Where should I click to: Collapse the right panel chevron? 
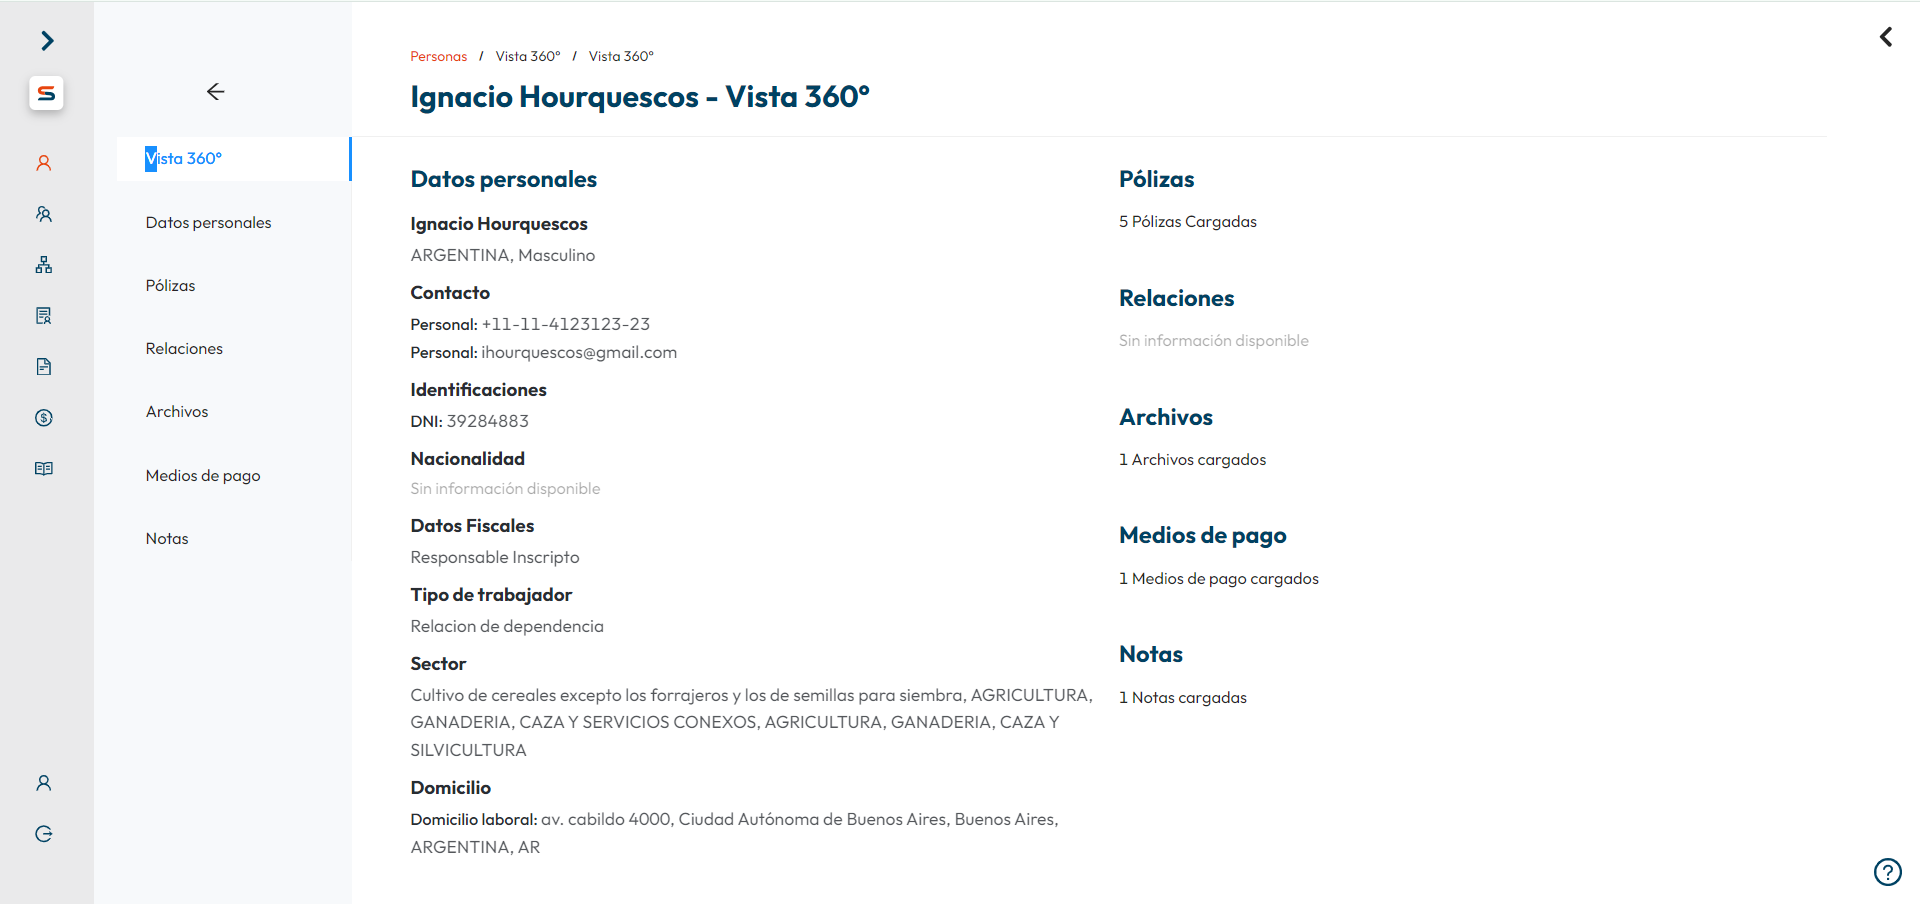click(1886, 37)
